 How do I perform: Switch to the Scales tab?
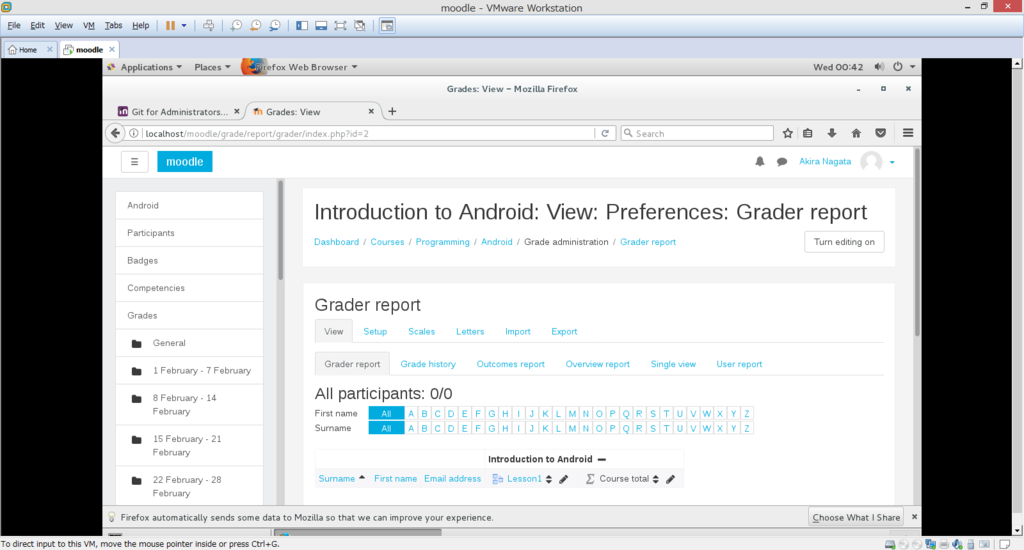point(421,331)
